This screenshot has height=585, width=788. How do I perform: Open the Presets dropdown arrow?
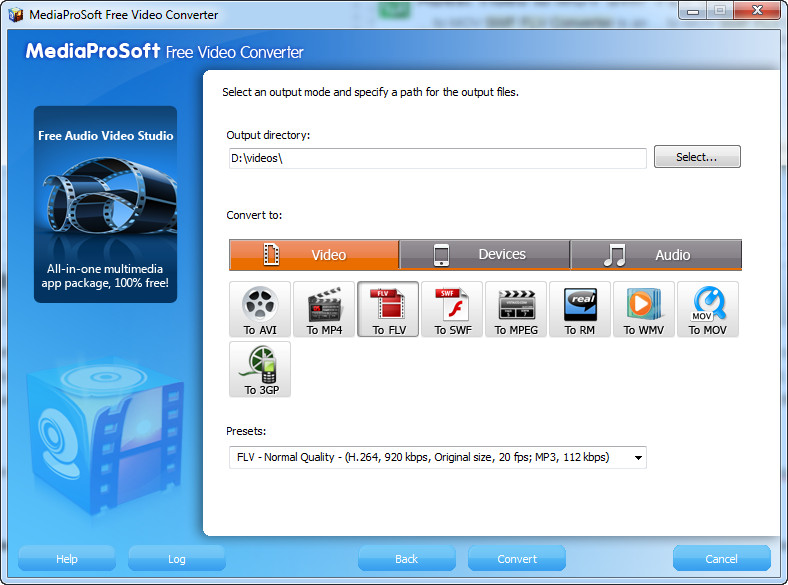click(638, 457)
